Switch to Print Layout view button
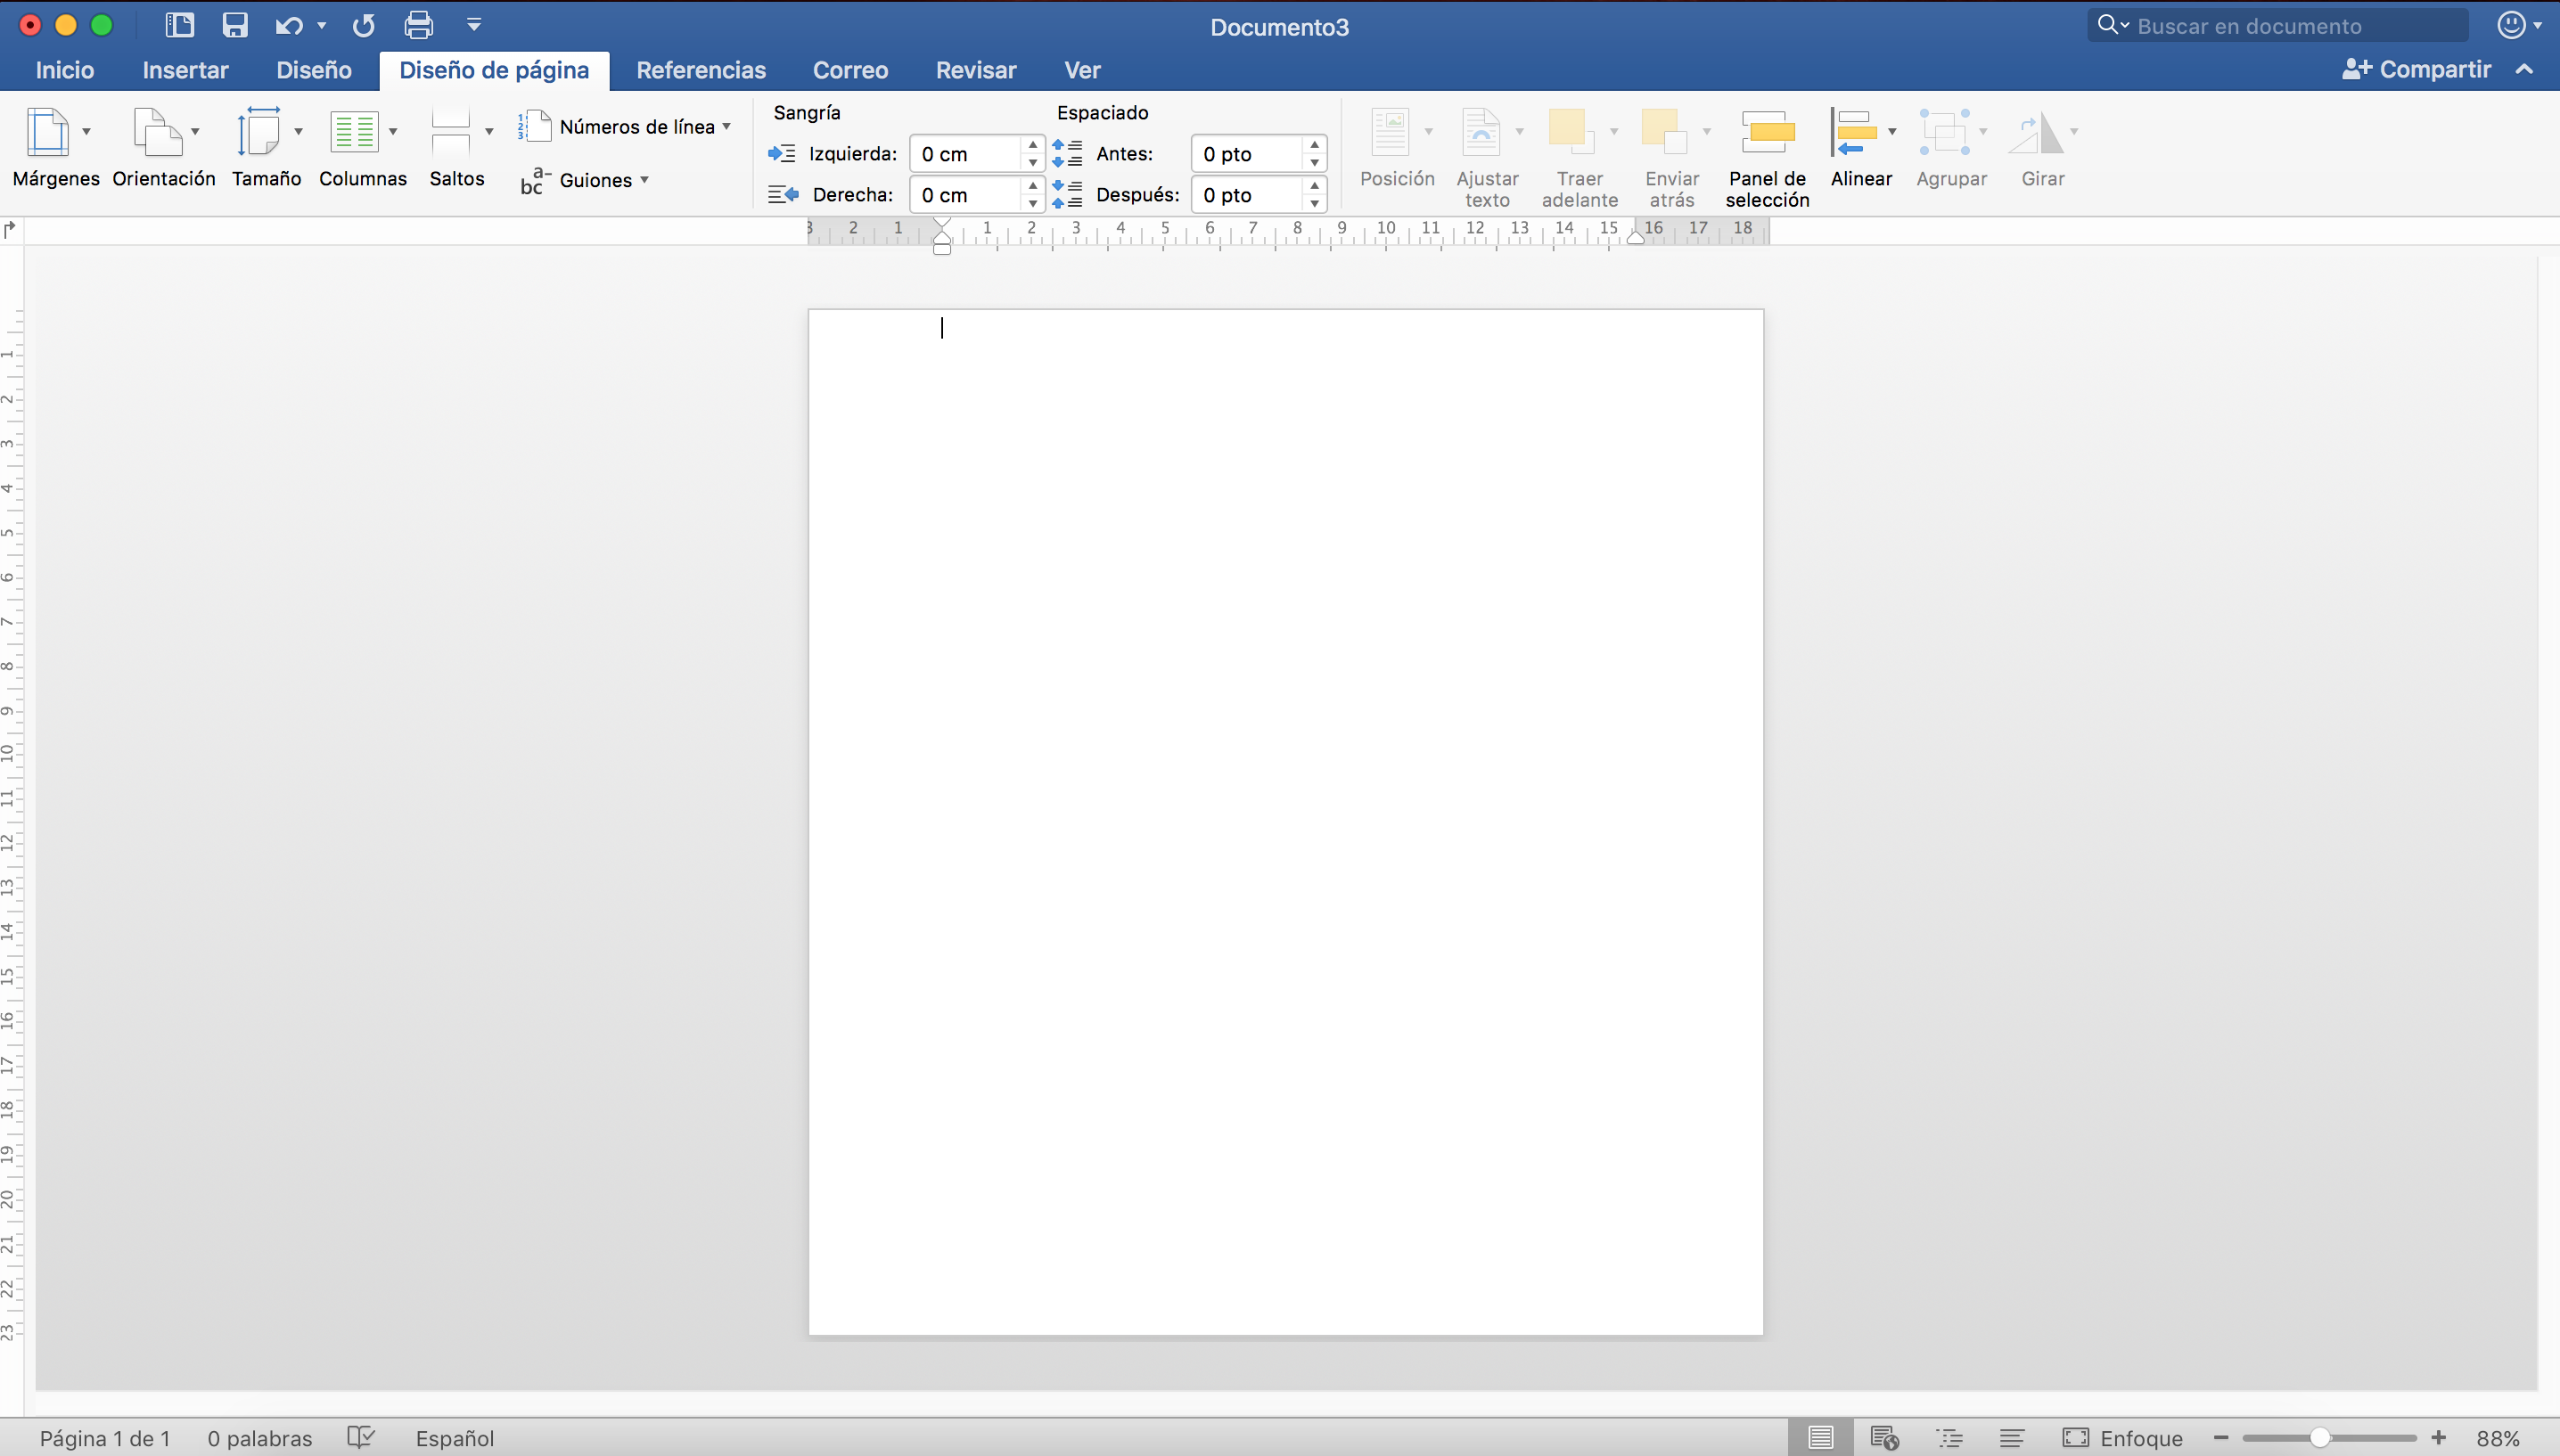 pyautogui.click(x=1820, y=1438)
